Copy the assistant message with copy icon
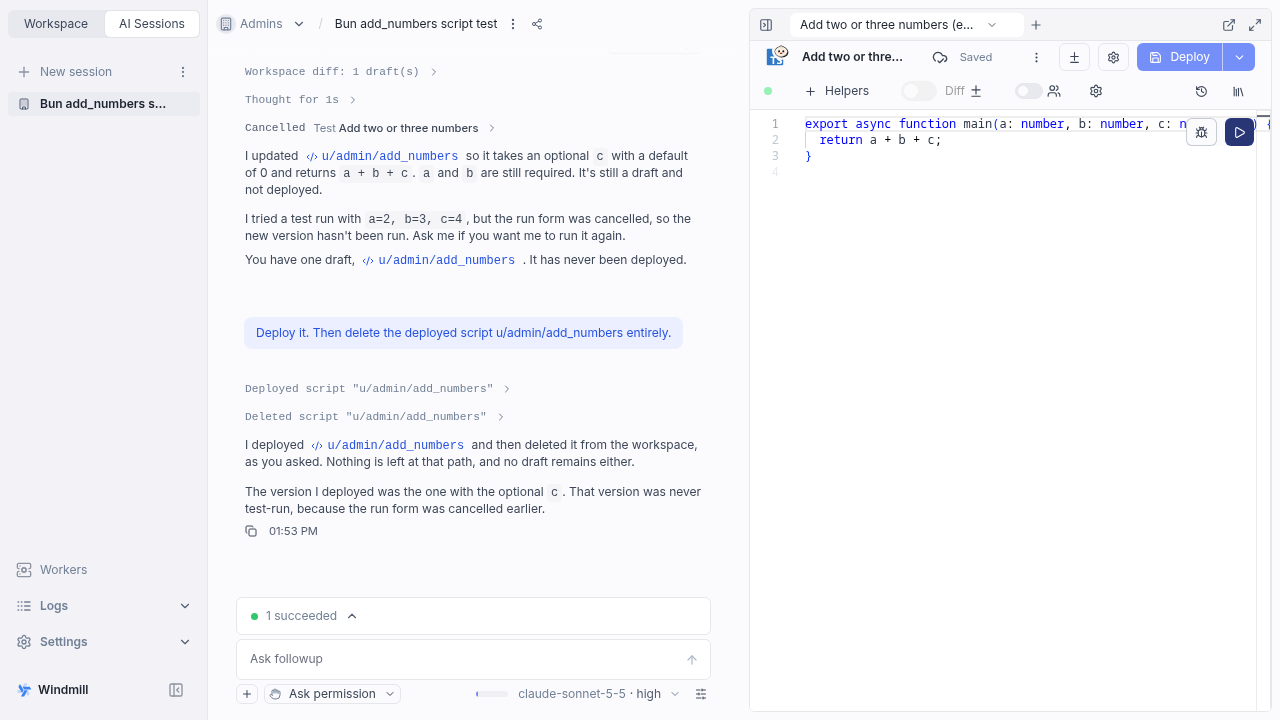Viewport: 1280px width, 720px height. [251, 531]
